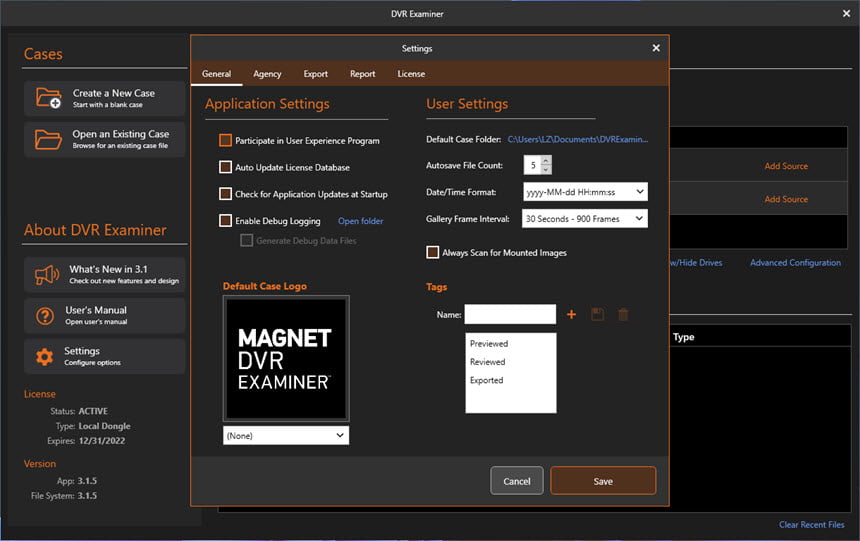Click Clear Recent Files link
The height and width of the screenshot is (541, 860).
click(x=812, y=525)
